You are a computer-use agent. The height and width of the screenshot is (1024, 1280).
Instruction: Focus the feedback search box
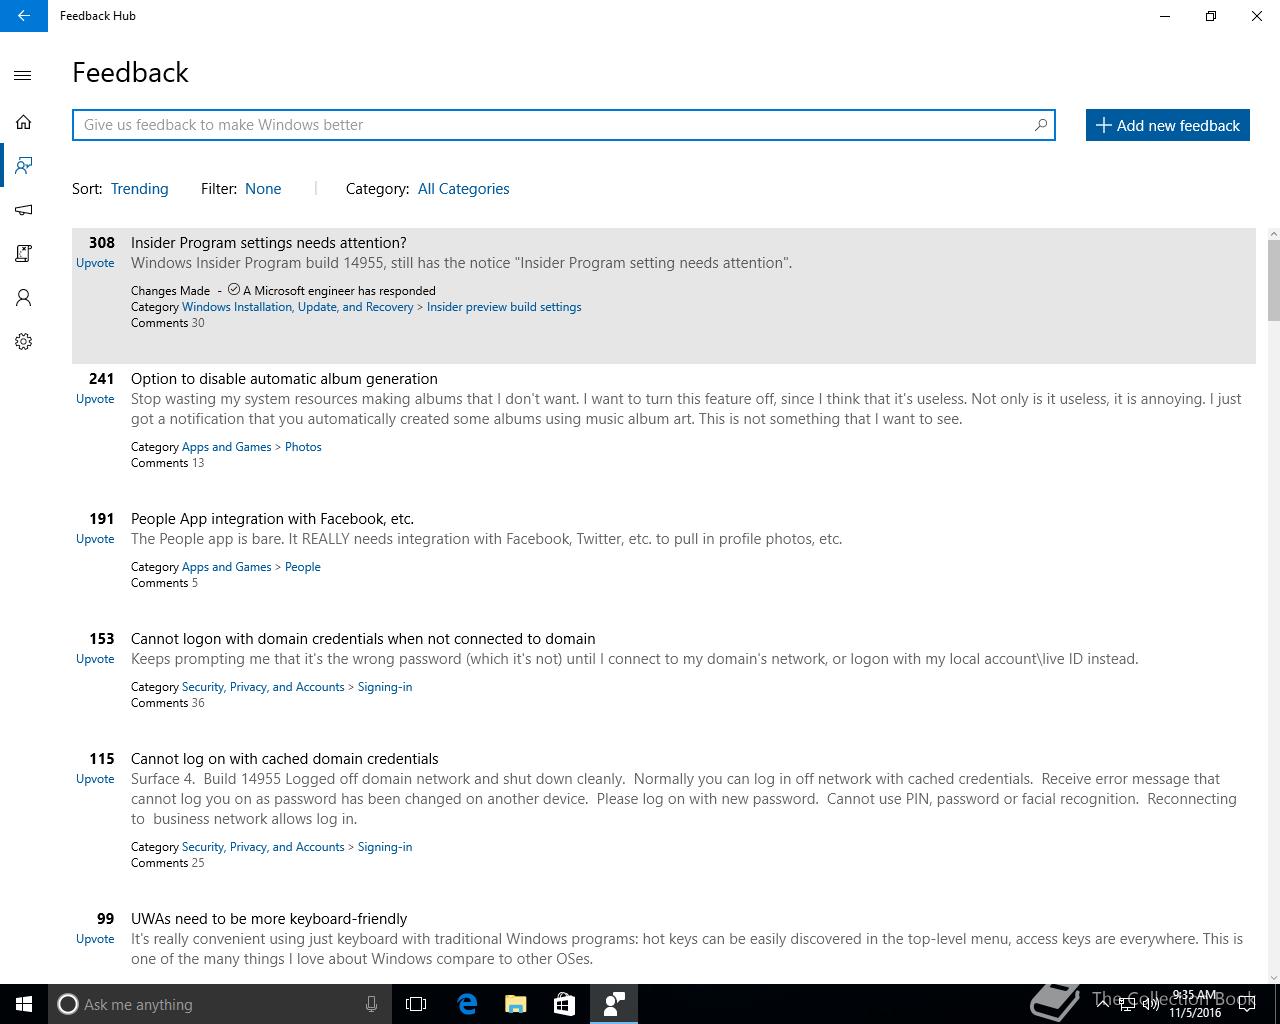563,125
